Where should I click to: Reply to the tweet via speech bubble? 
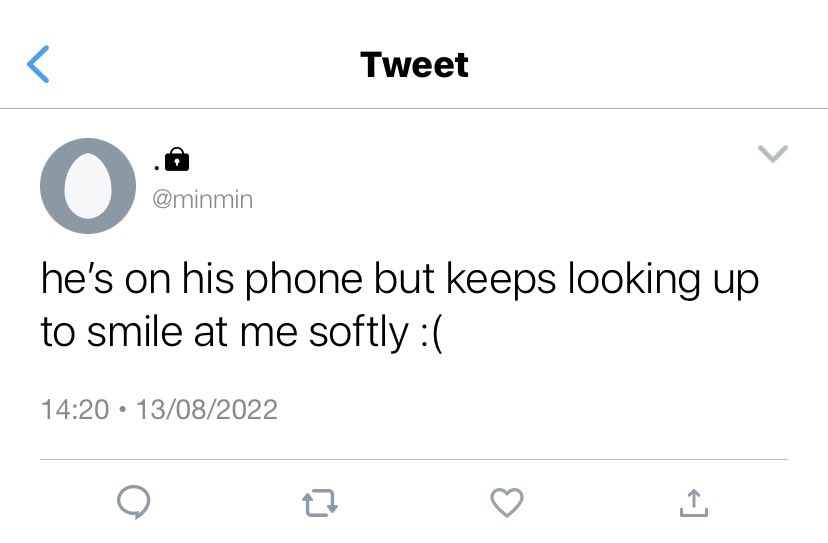[x=134, y=502]
